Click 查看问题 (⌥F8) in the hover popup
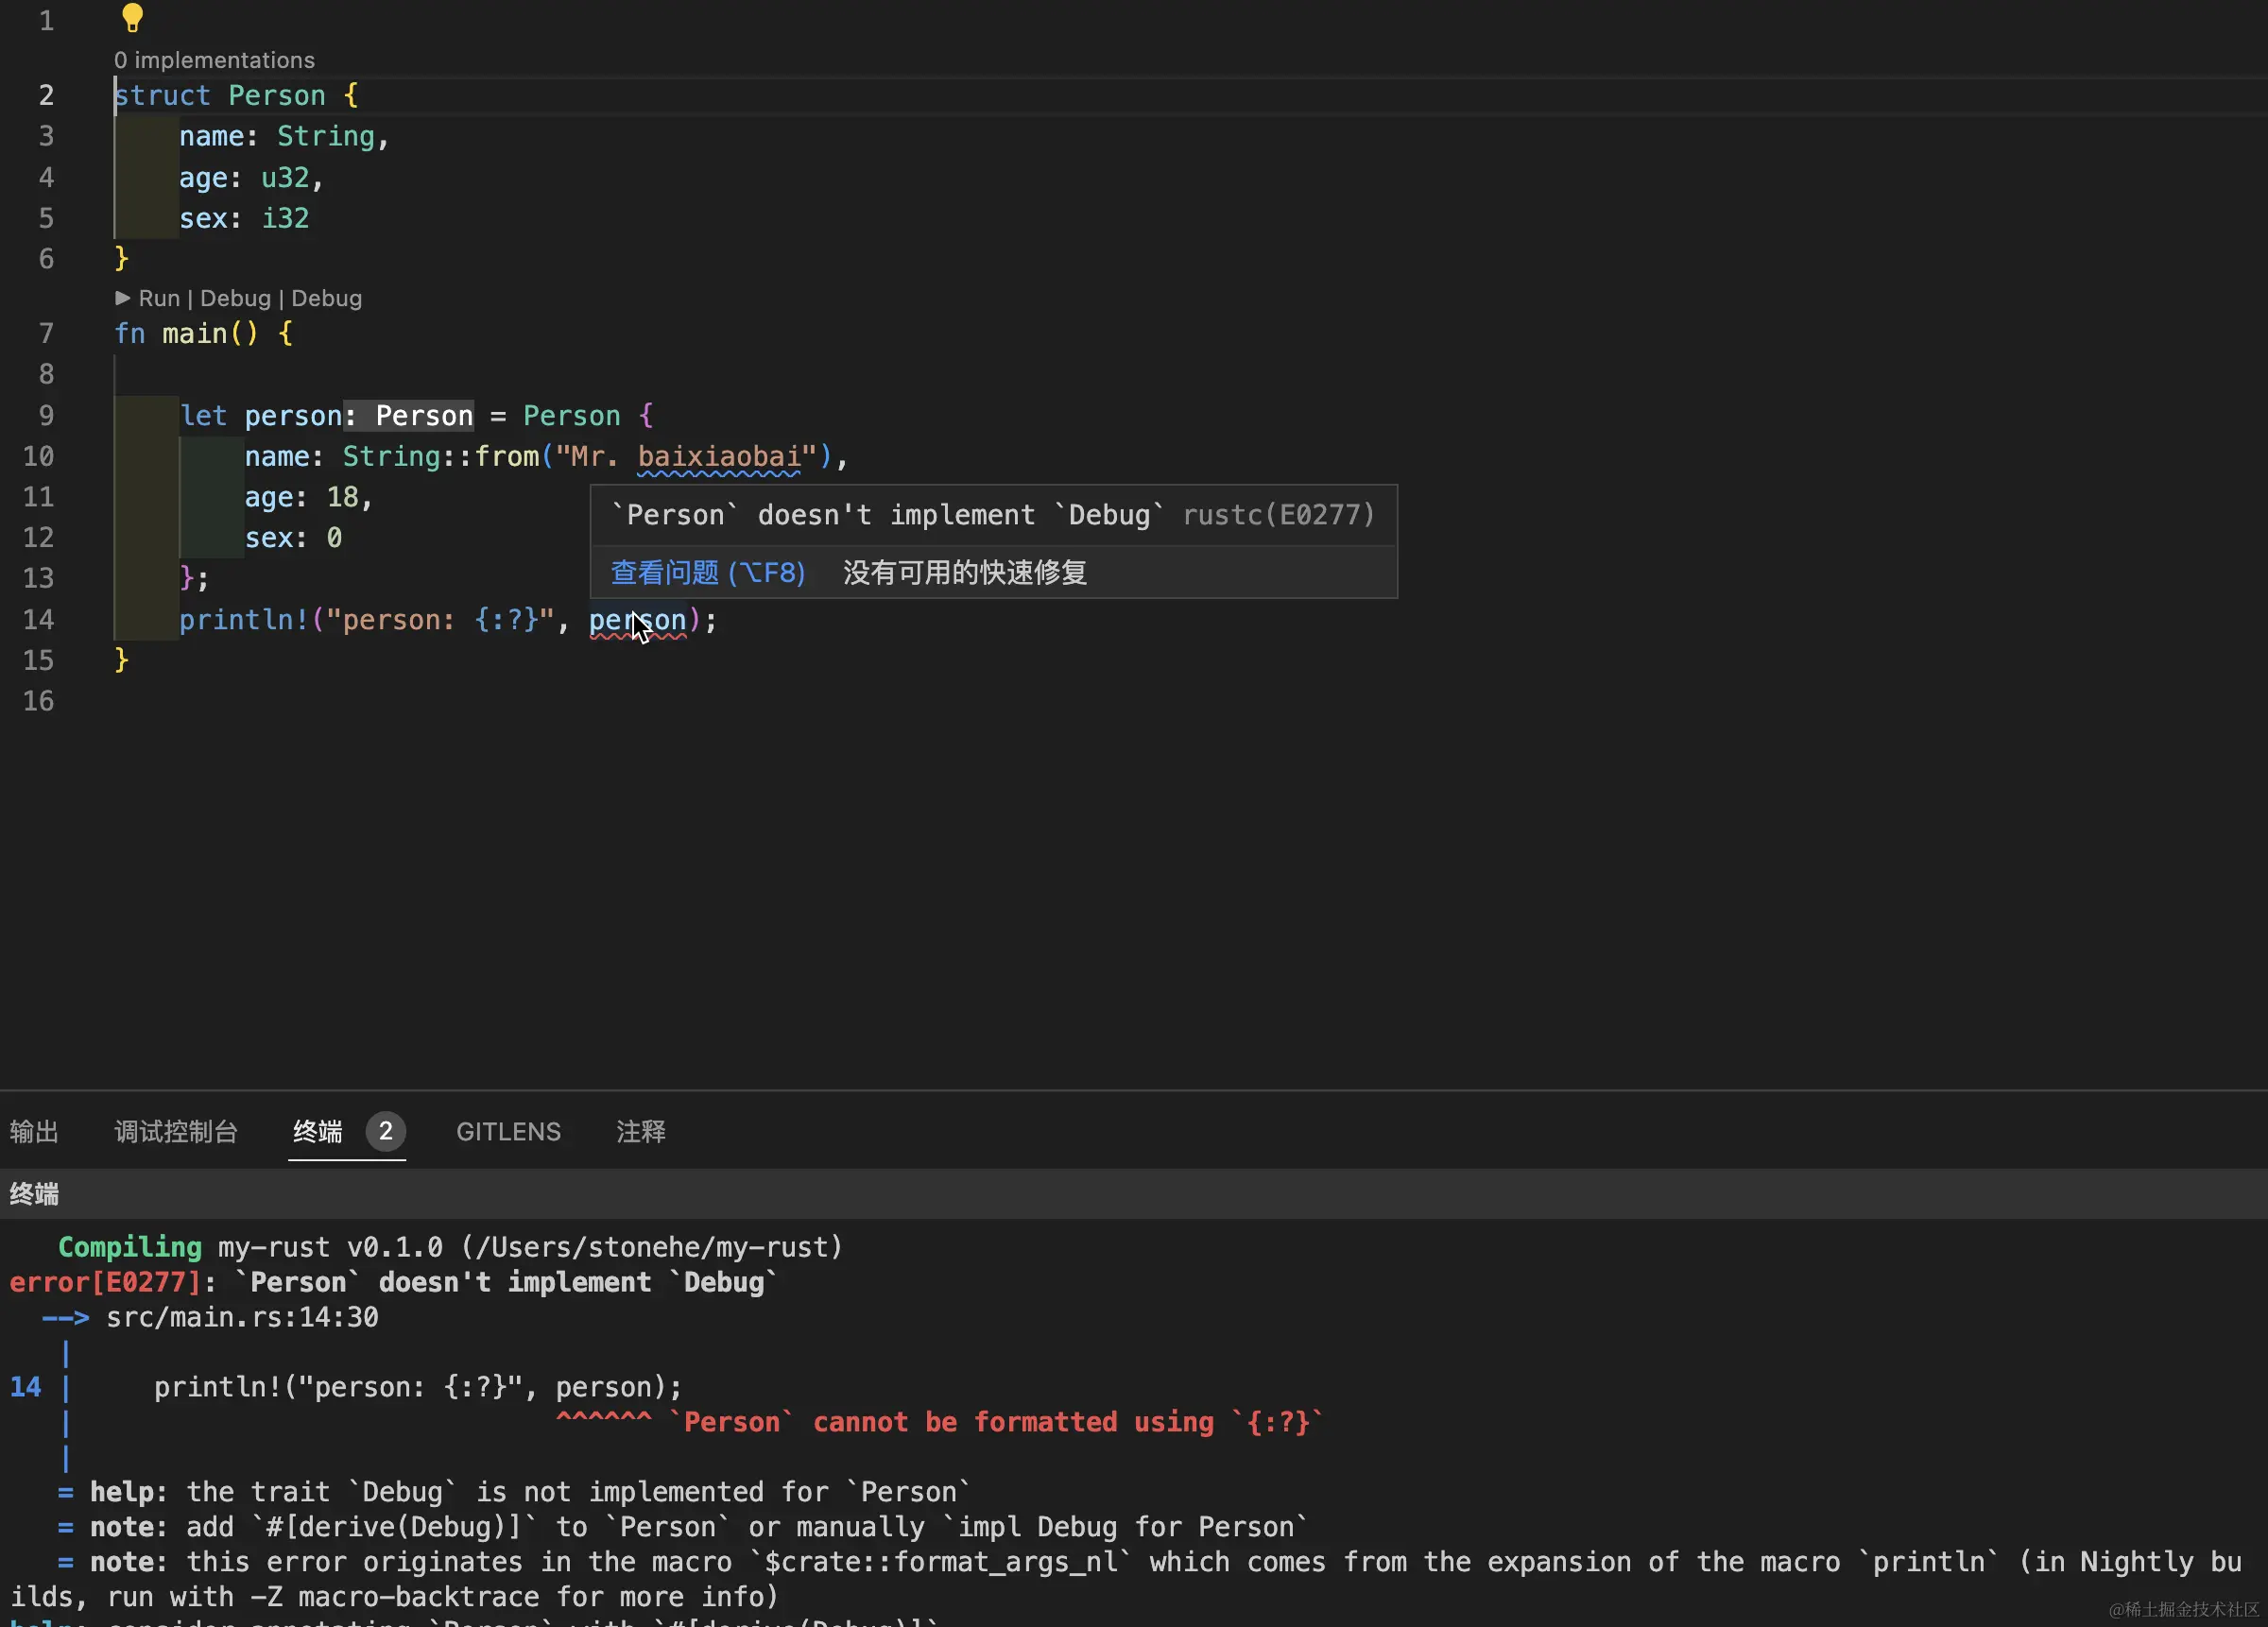2268x1627 pixels. click(x=707, y=572)
